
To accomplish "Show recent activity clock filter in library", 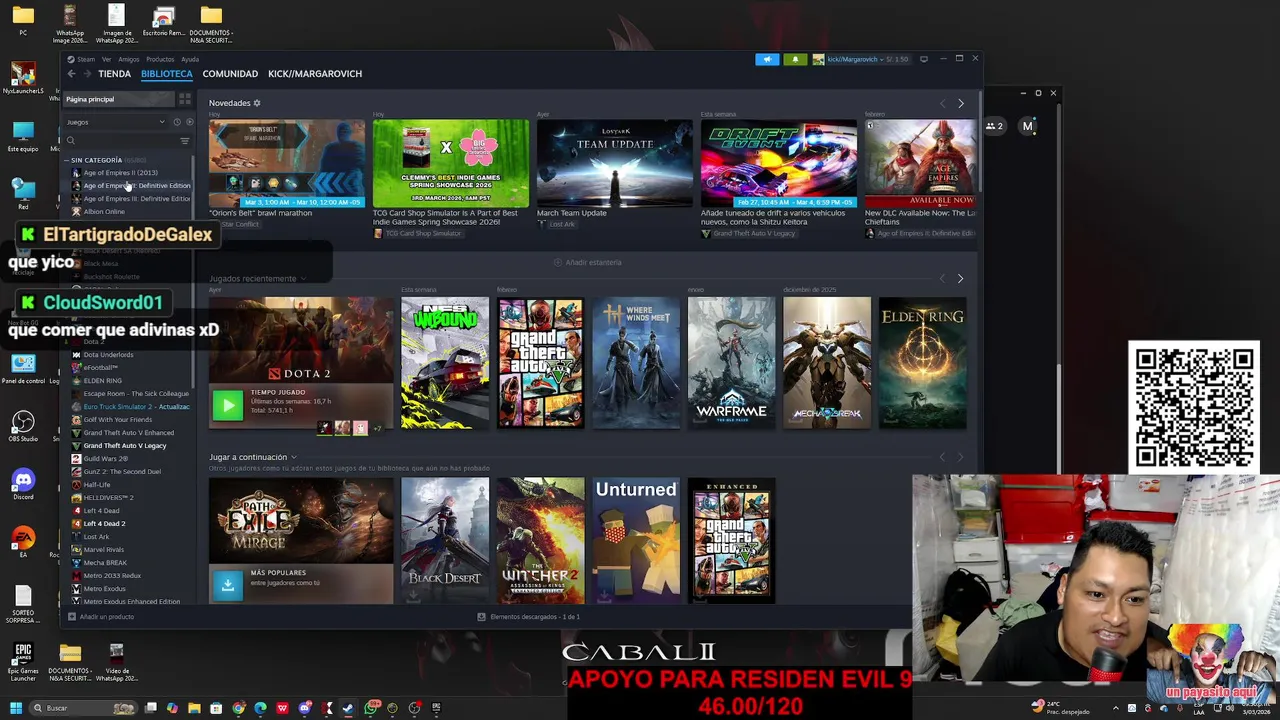I will tap(177, 122).
